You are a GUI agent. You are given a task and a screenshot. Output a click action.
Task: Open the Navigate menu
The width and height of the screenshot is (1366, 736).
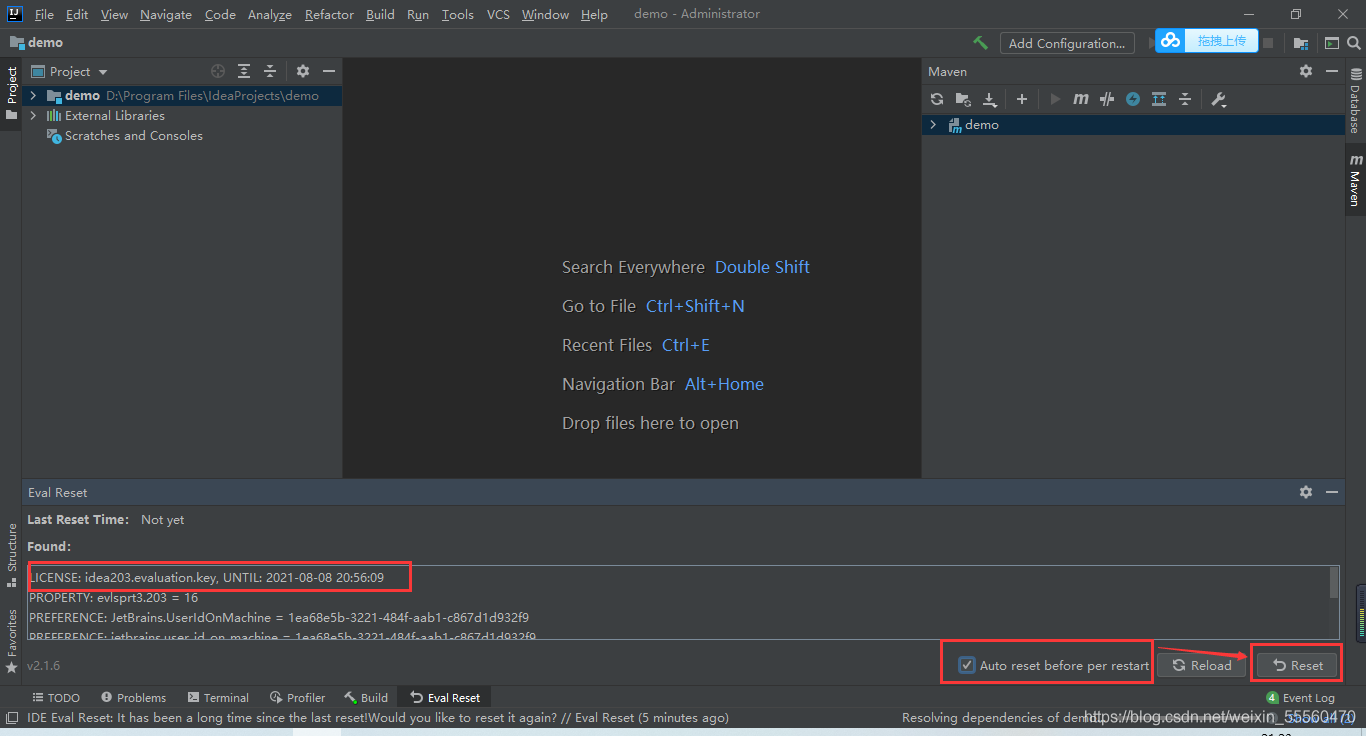tap(166, 14)
